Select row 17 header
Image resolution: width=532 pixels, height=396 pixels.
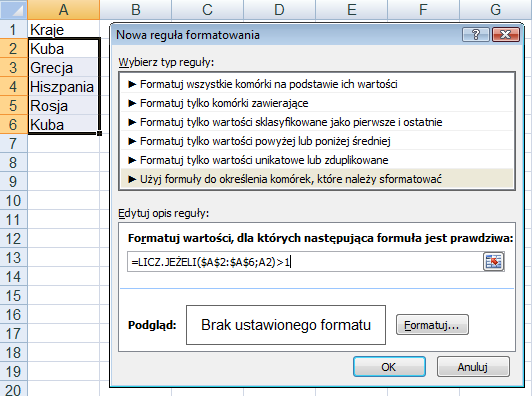point(14,334)
